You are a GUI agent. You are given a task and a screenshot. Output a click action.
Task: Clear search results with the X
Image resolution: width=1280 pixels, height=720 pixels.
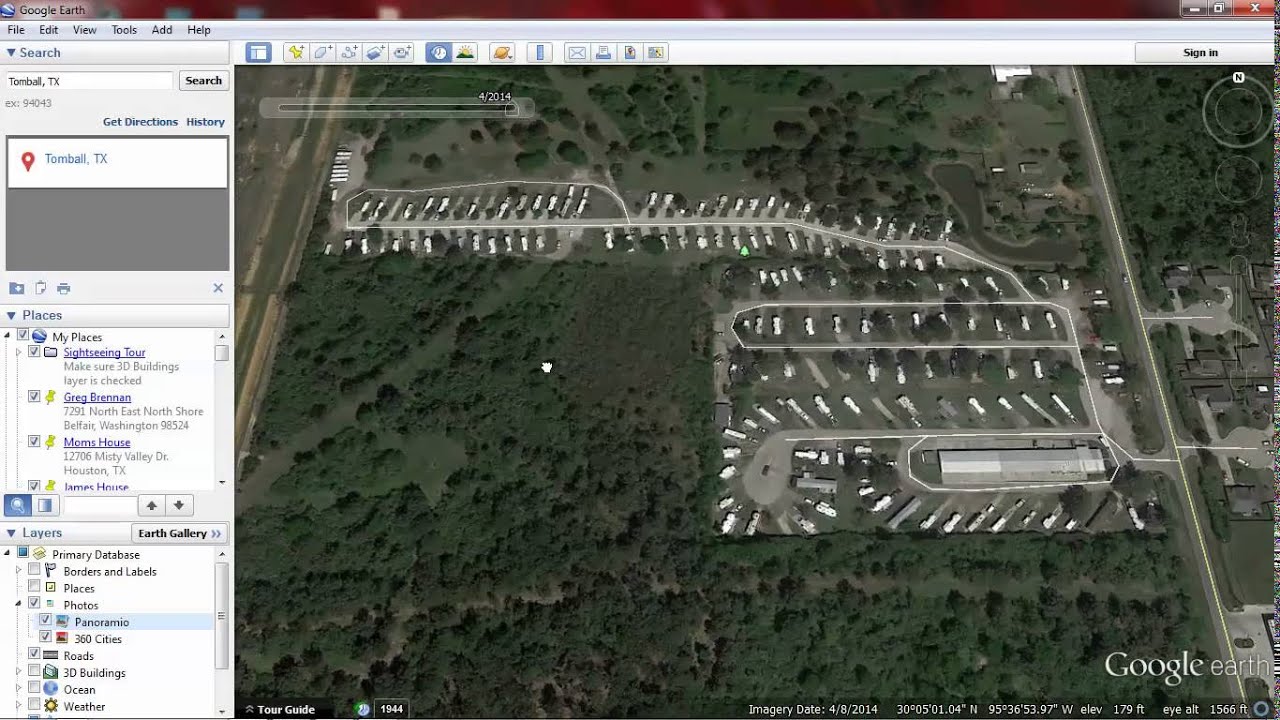218,288
